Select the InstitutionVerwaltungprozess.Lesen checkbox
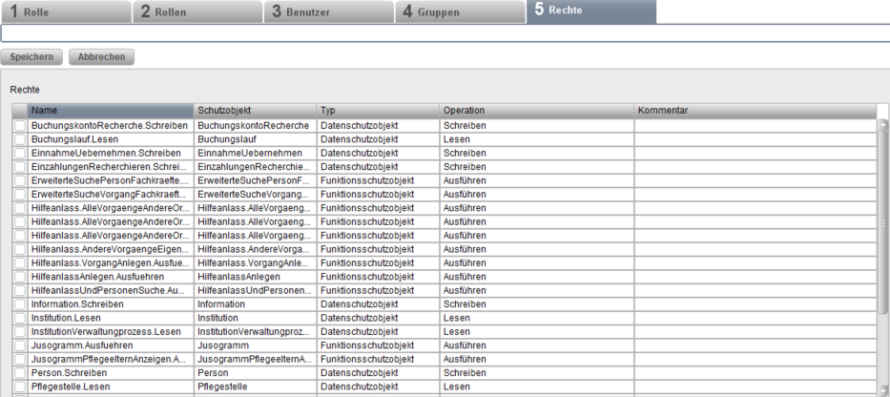890x397 pixels. (20, 331)
